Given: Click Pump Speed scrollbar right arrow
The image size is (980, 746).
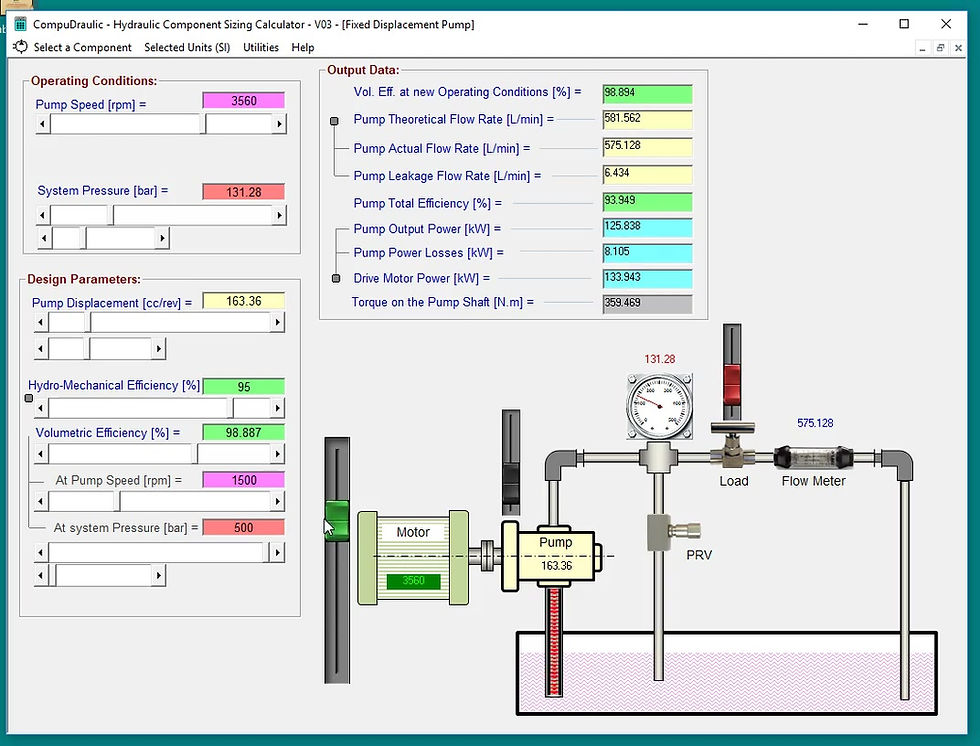Looking at the screenshot, I should (x=279, y=124).
